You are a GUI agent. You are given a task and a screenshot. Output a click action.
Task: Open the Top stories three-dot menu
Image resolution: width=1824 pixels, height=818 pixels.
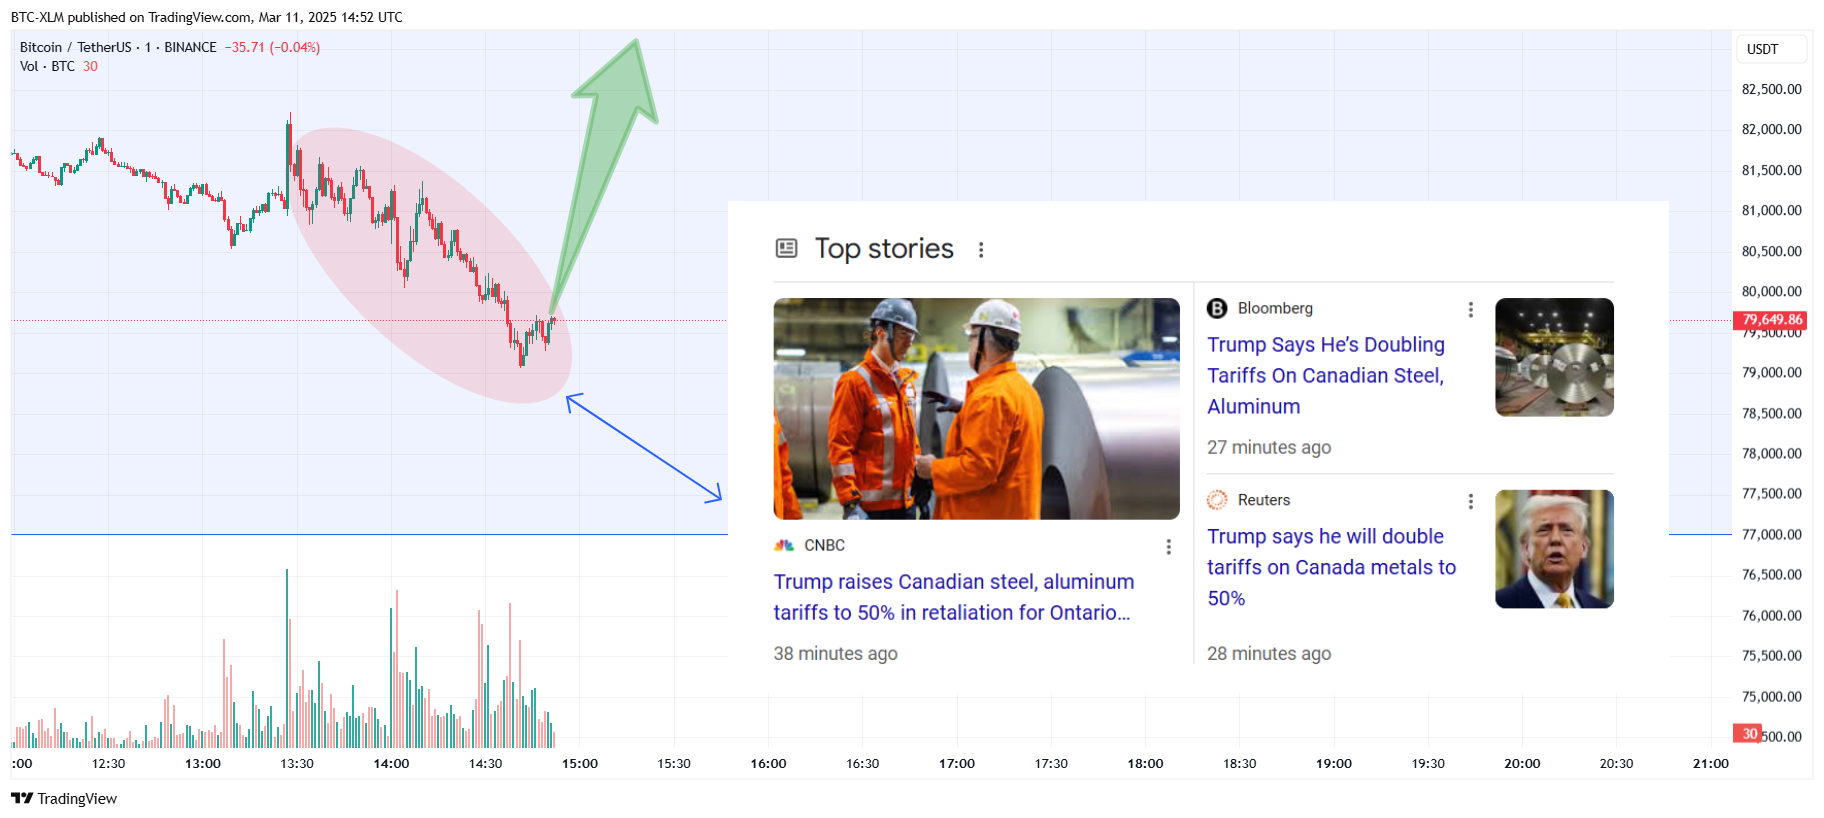click(x=981, y=250)
